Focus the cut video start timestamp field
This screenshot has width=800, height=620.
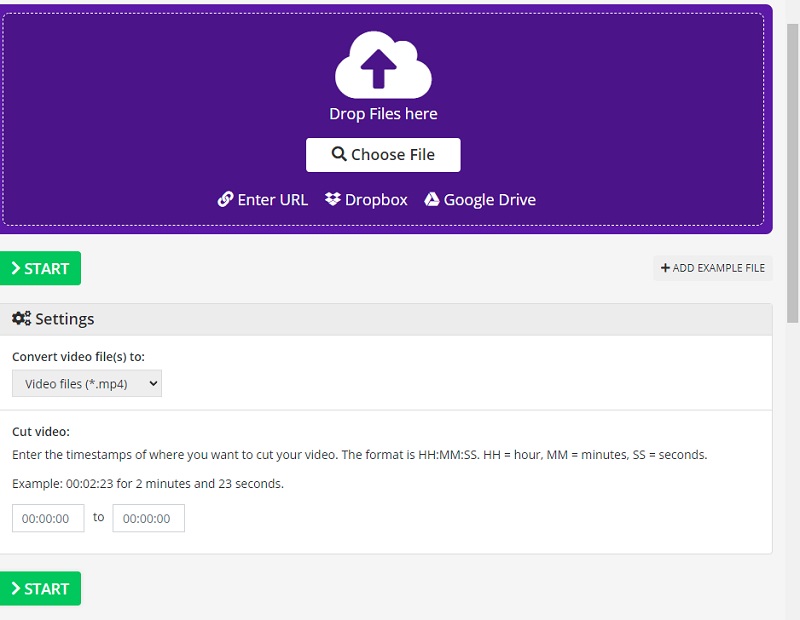click(48, 518)
